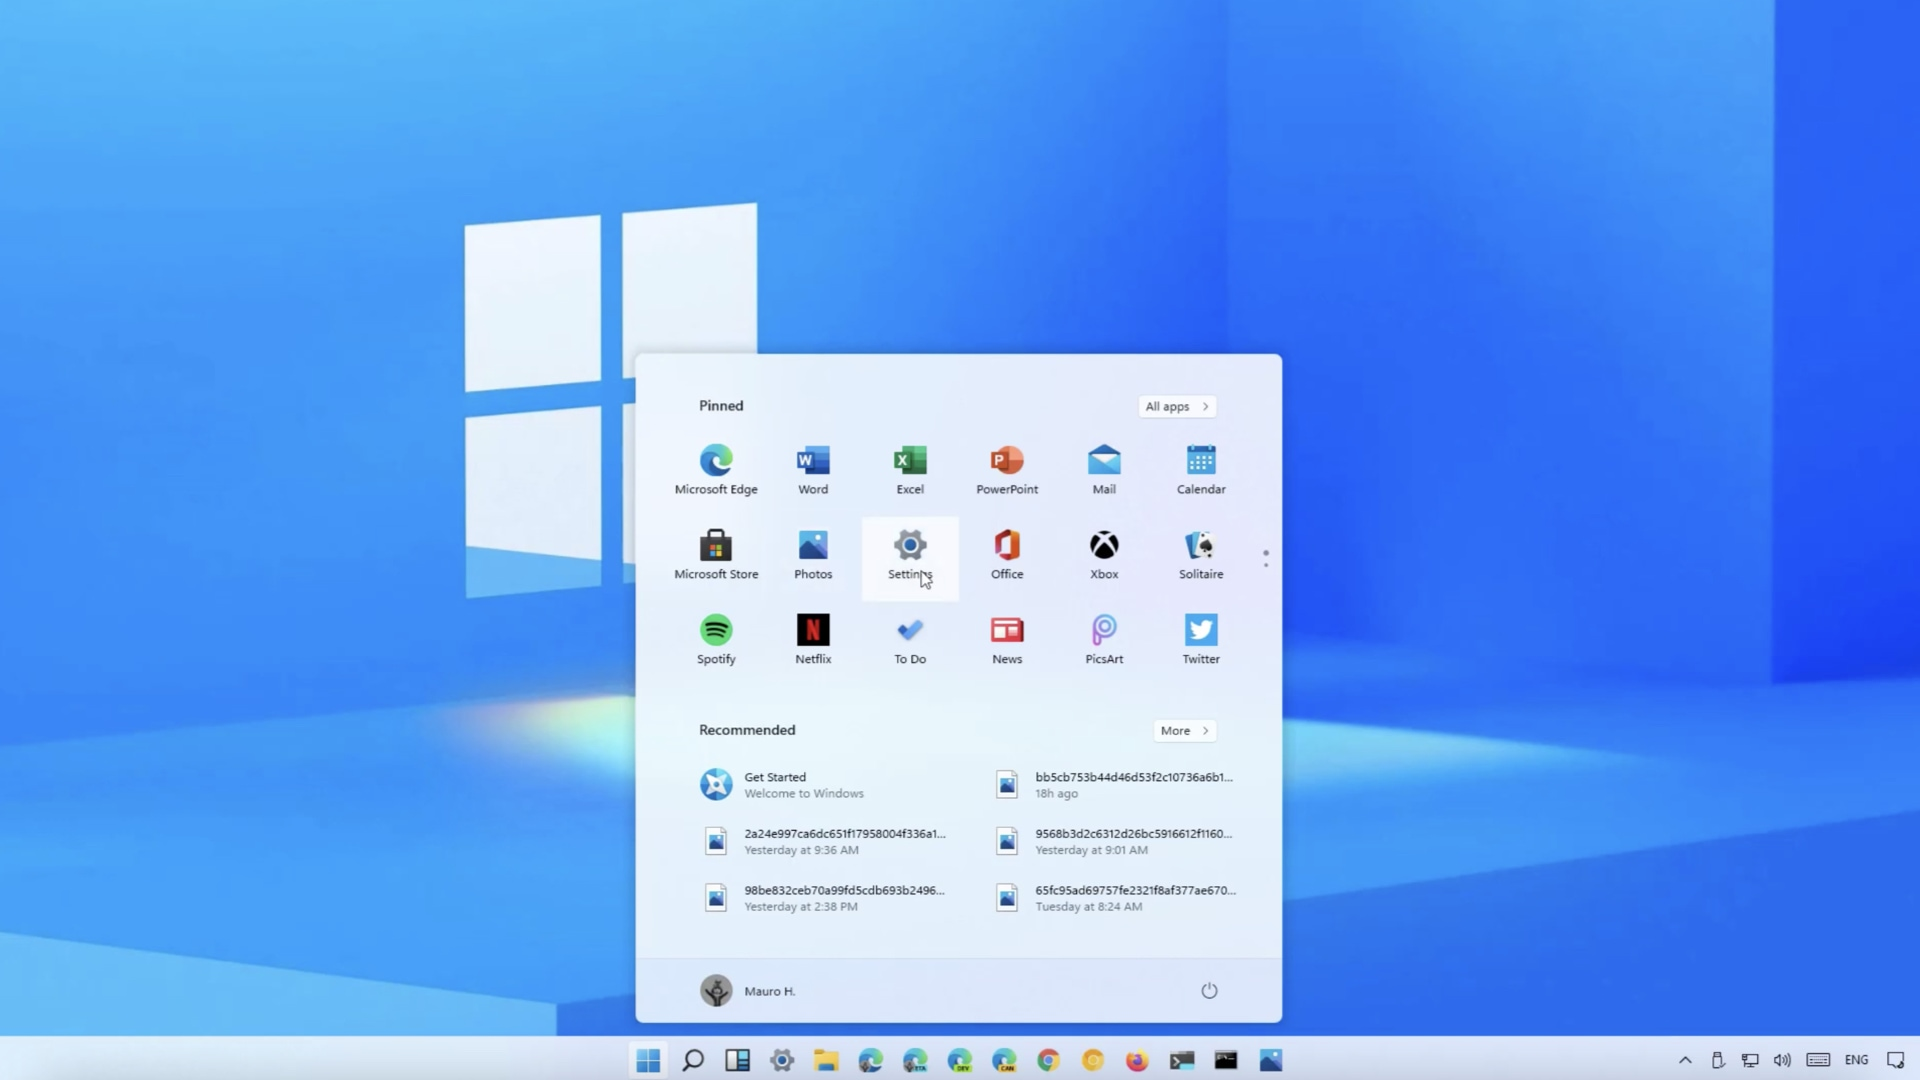Open Photos app on the taskbar
The height and width of the screenshot is (1080, 1920).
click(1271, 1060)
